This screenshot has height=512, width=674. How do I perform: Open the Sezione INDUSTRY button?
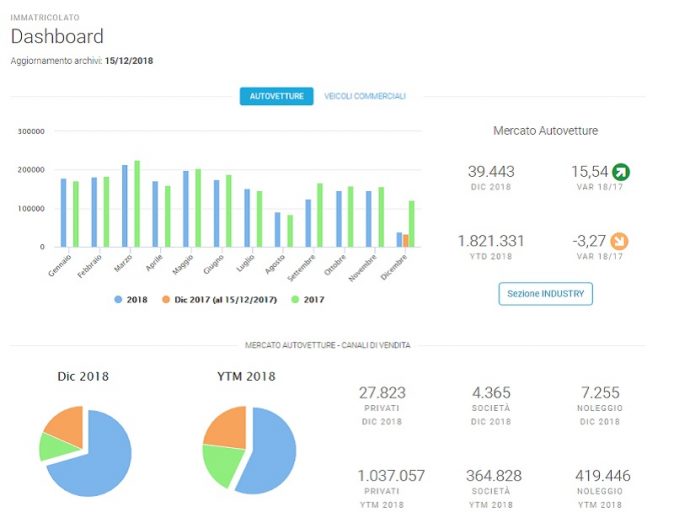[x=545, y=294]
